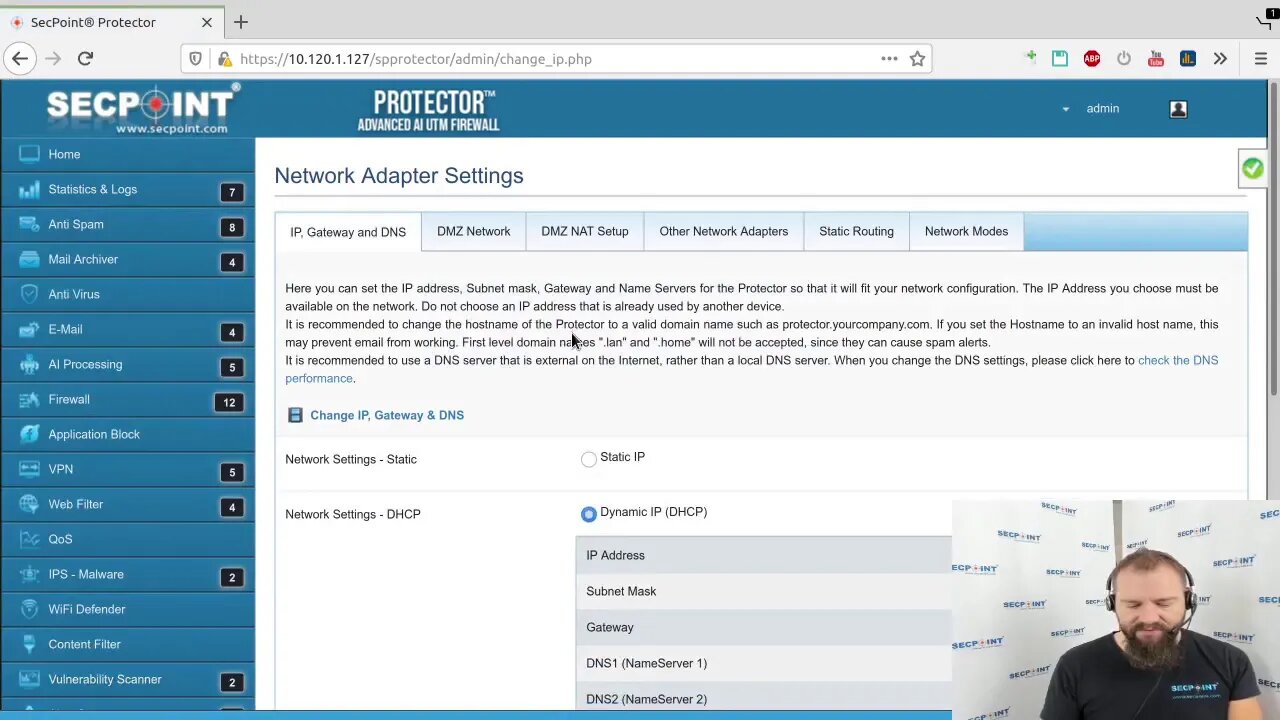Select the Anti Spam sidebar icon

click(29, 224)
